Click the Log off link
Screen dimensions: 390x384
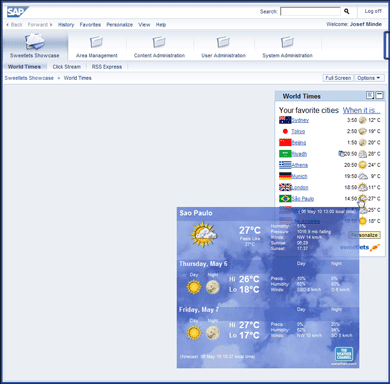coord(373,11)
